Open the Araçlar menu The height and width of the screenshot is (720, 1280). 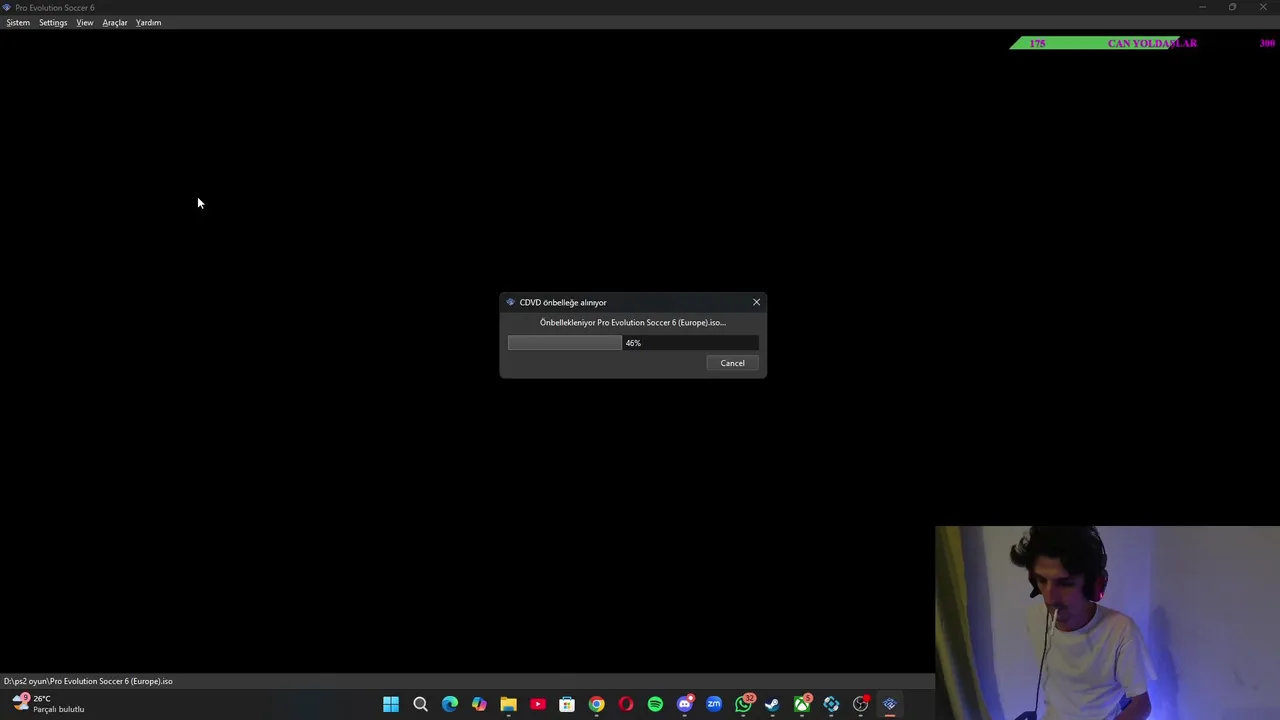click(115, 22)
